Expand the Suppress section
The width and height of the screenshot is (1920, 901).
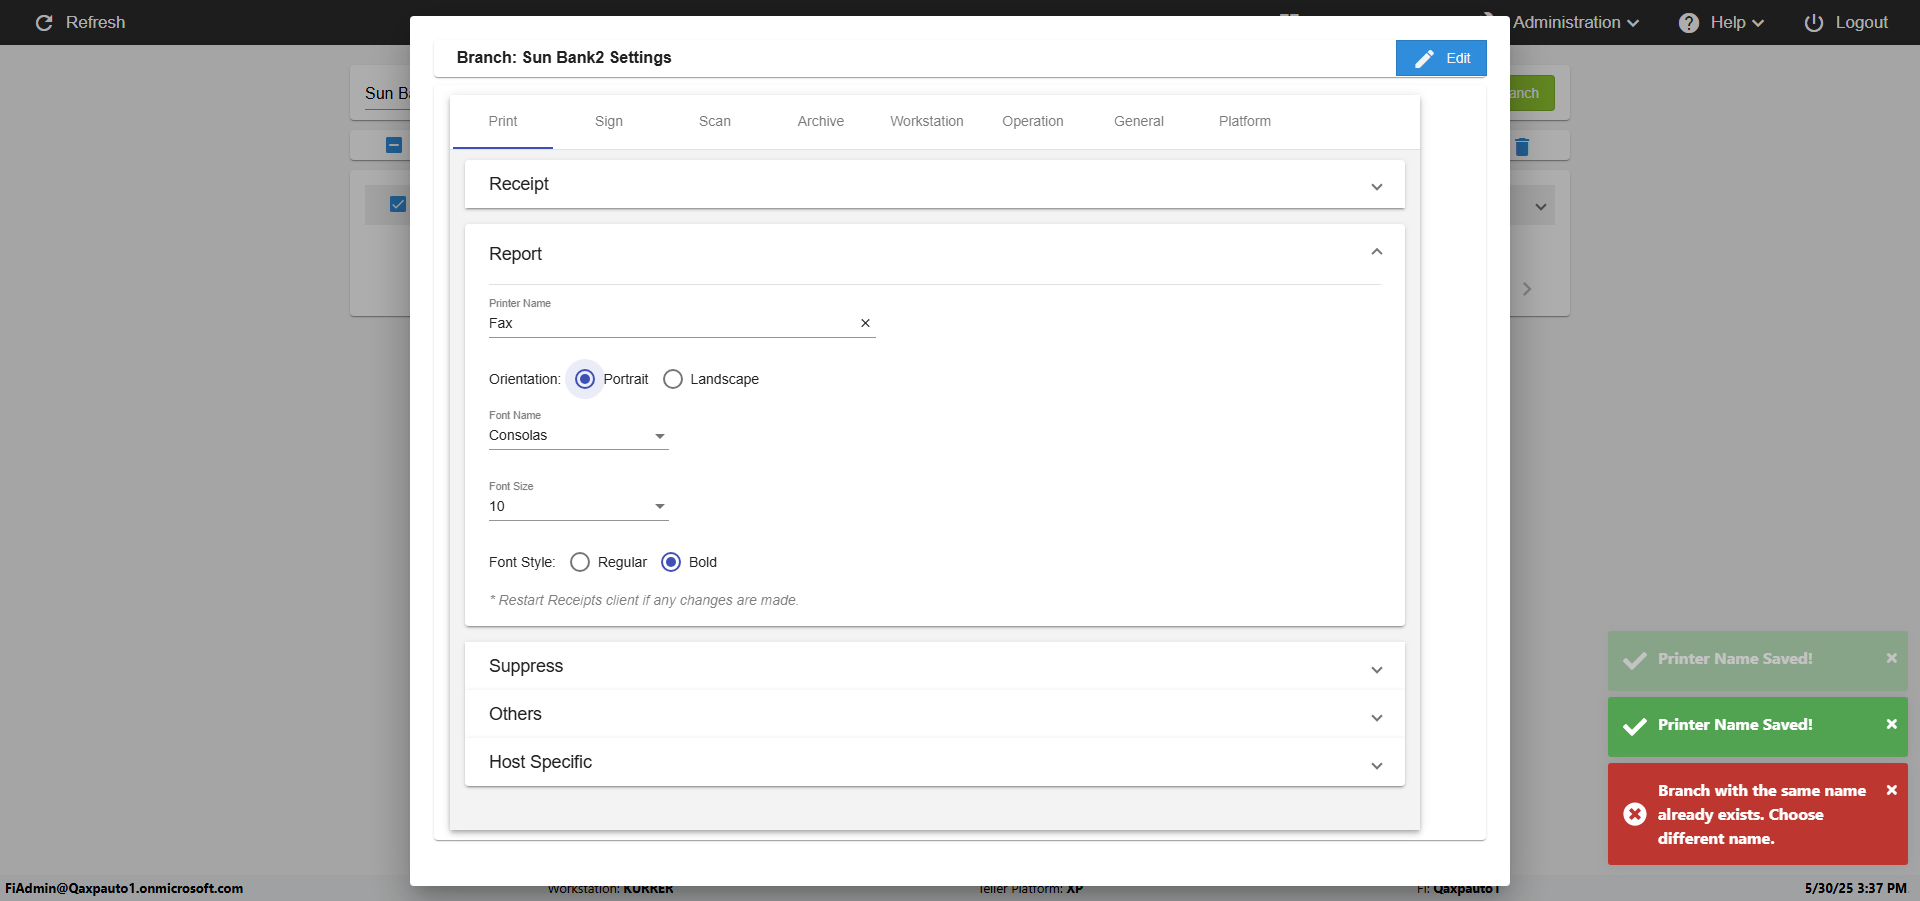pos(934,666)
